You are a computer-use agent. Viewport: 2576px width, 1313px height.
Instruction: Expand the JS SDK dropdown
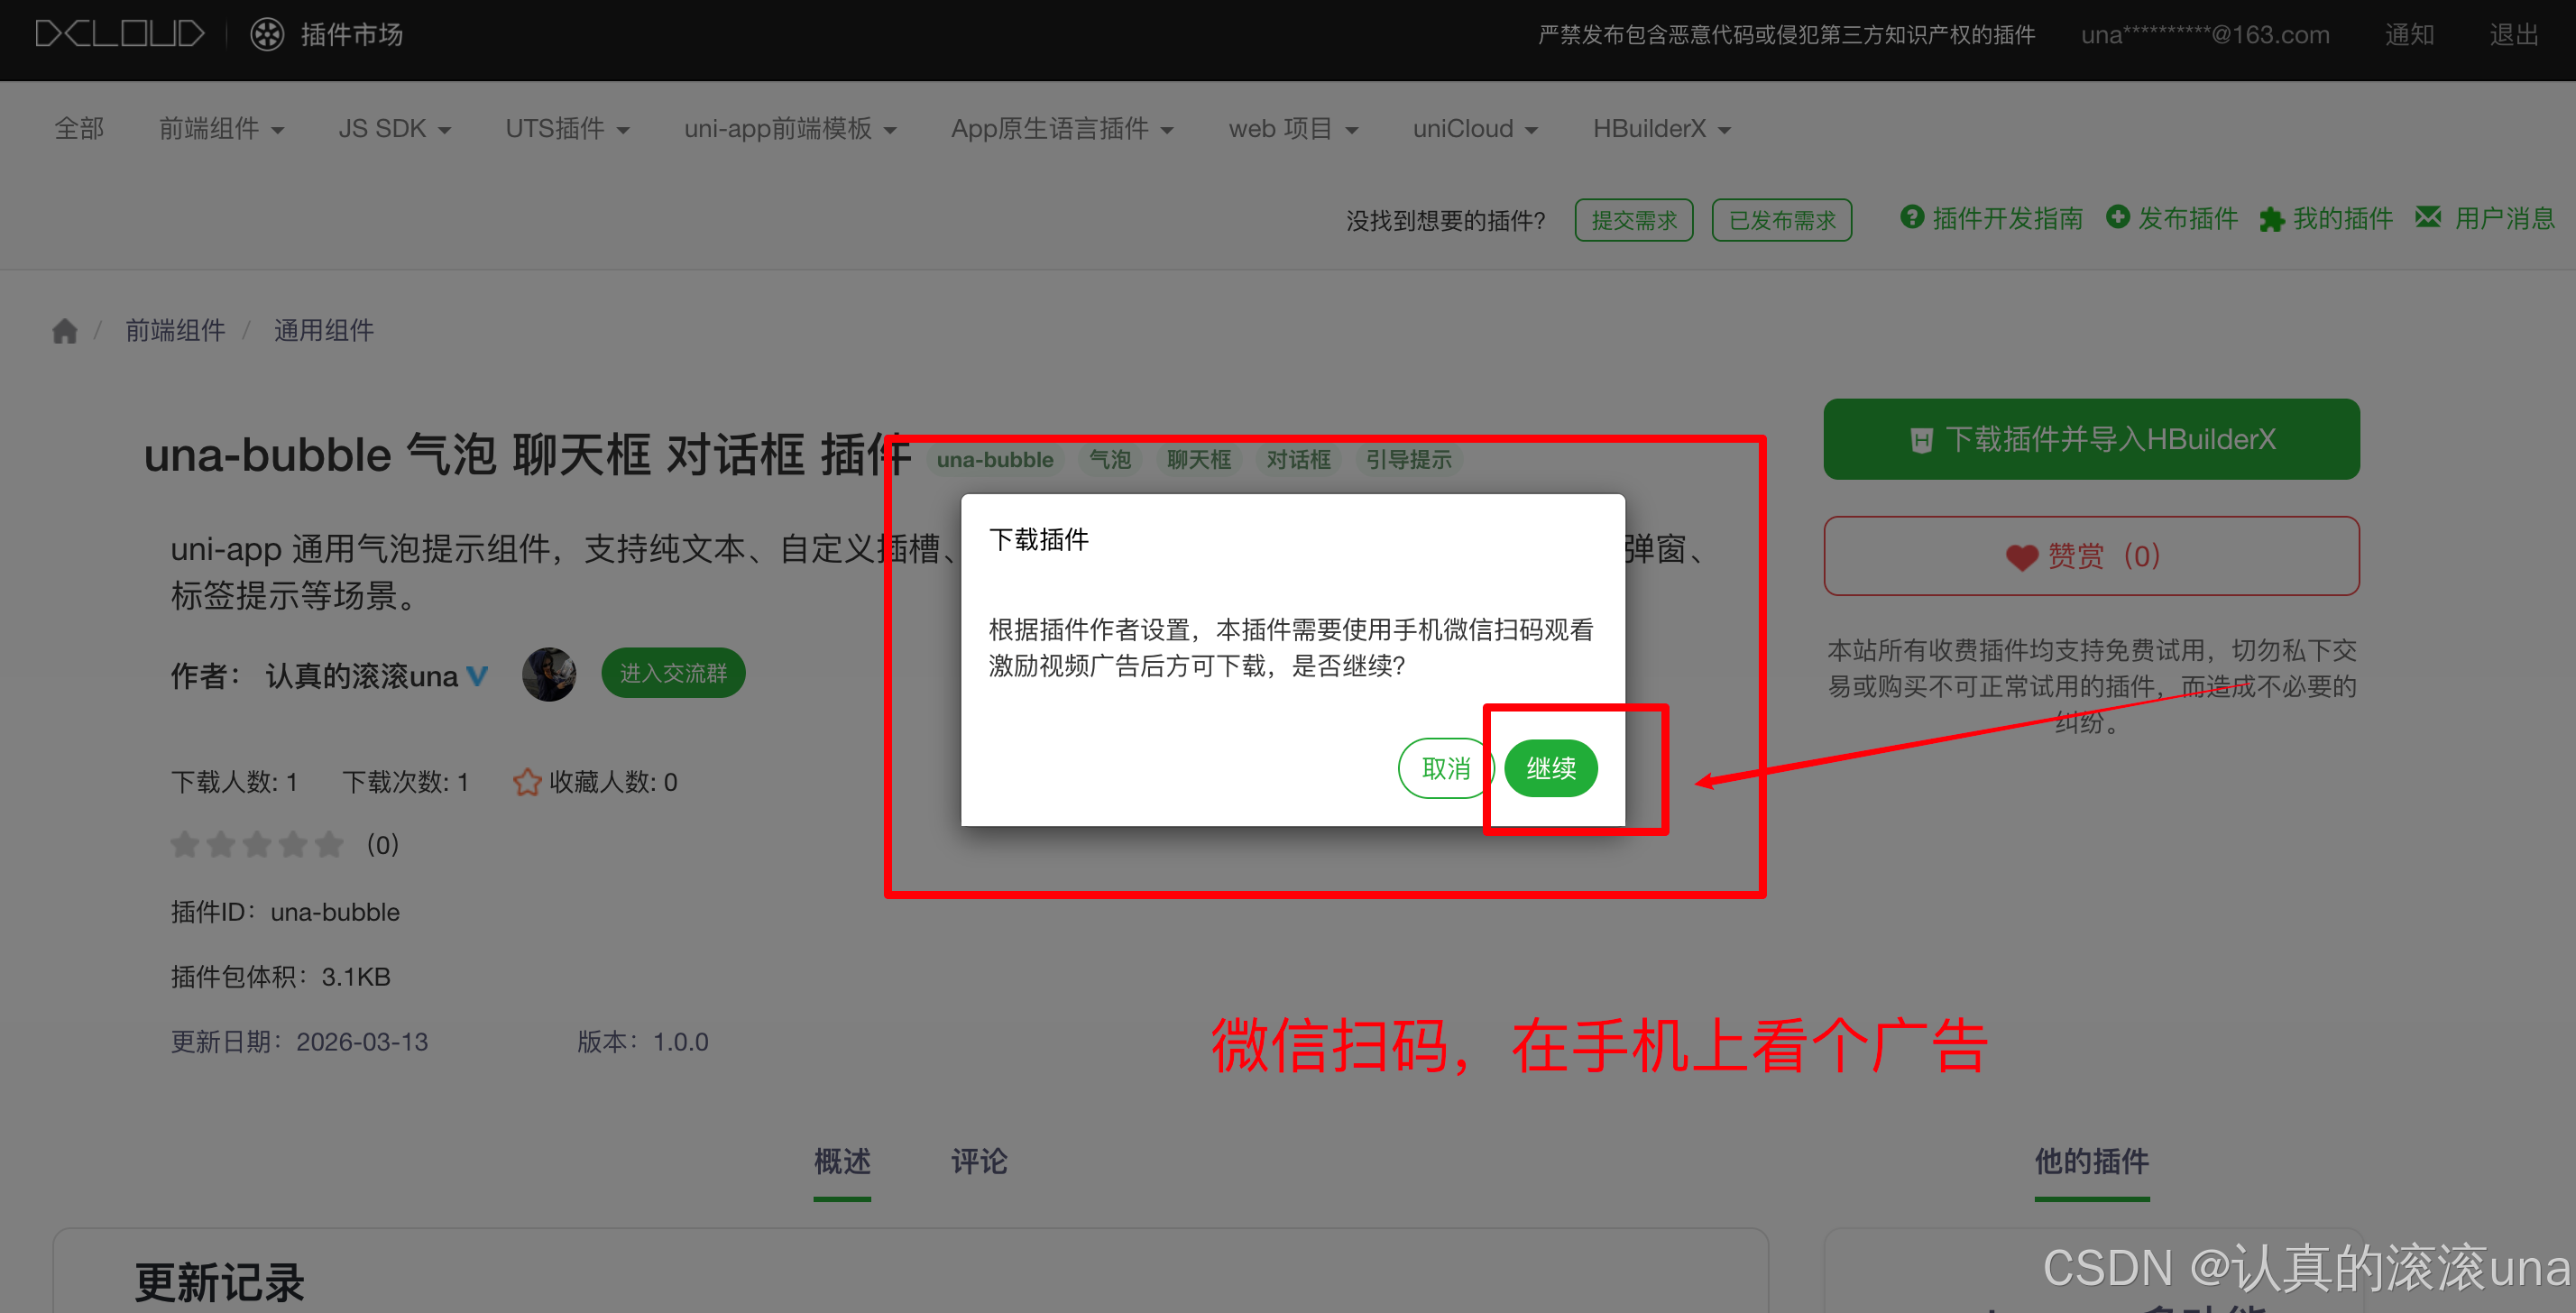[x=394, y=129]
